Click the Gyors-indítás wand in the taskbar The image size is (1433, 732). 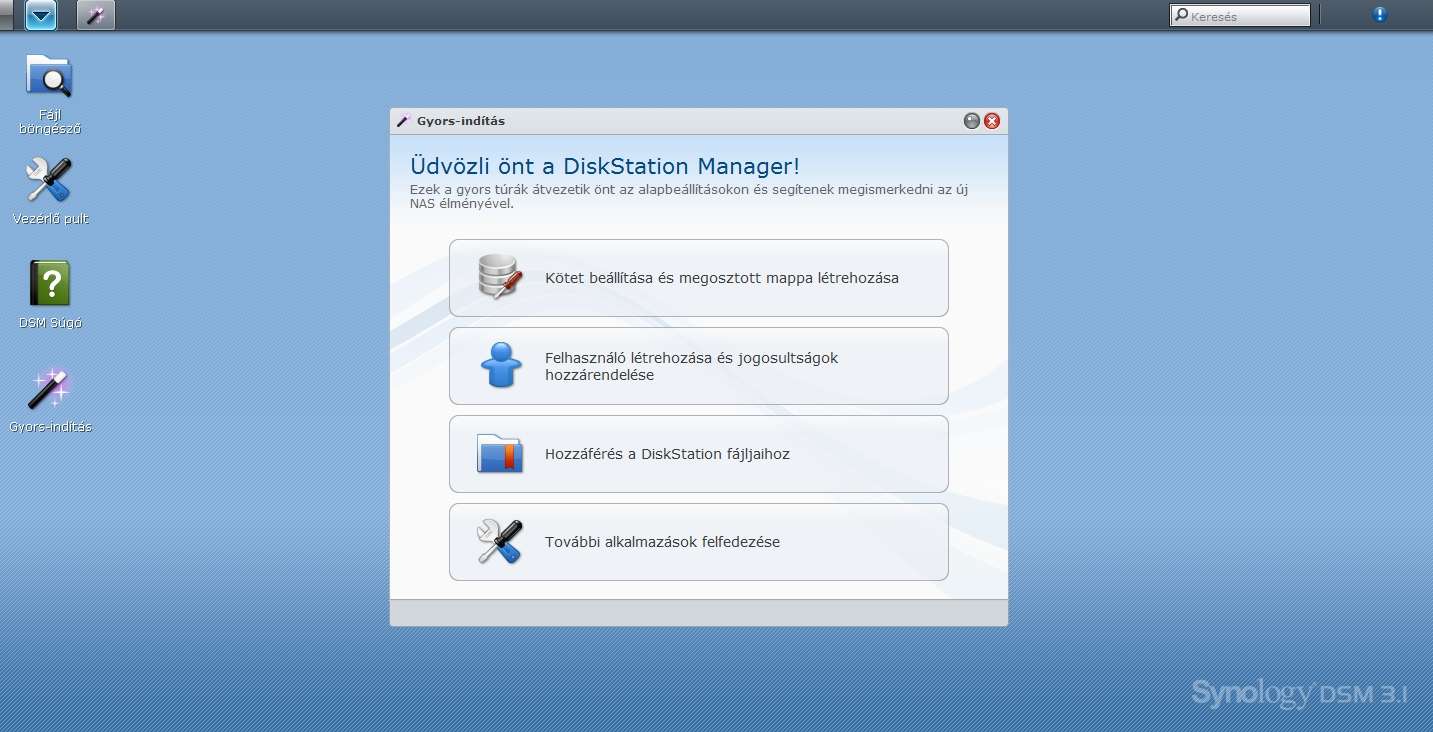pyautogui.click(x=96, y=15)
